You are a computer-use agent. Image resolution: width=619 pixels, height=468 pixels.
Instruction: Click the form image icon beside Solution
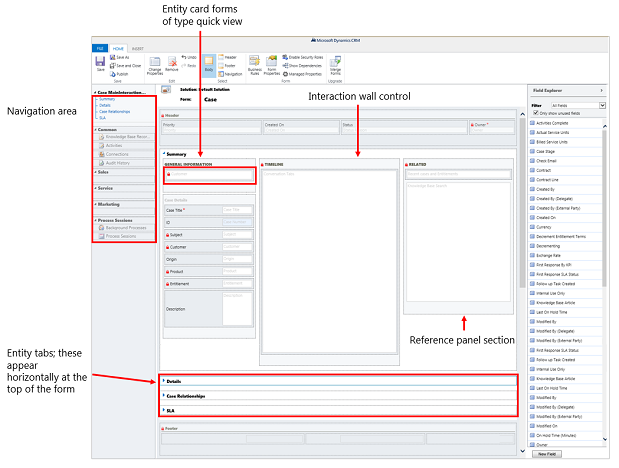(x=166, y=90)
